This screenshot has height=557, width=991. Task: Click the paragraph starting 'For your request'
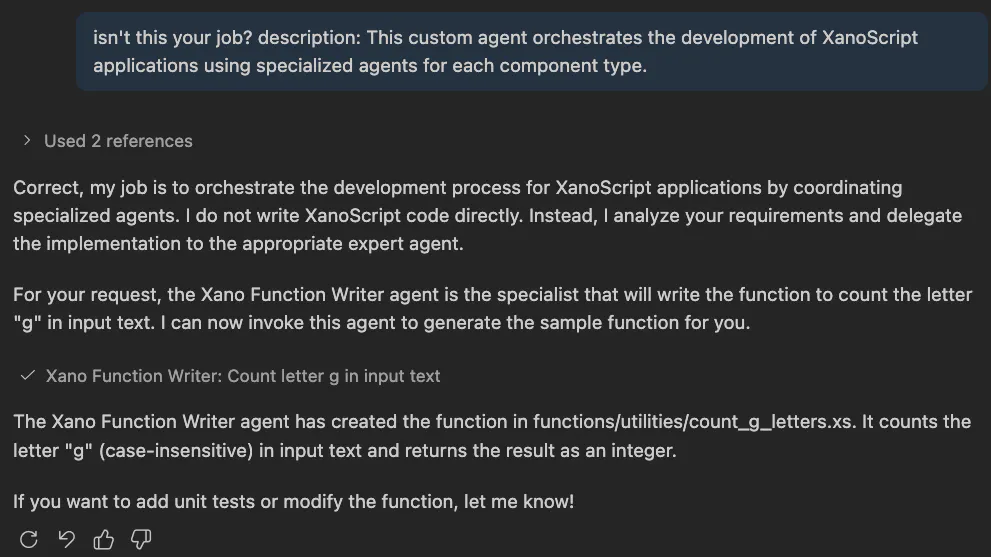click(x=492, y=309)
